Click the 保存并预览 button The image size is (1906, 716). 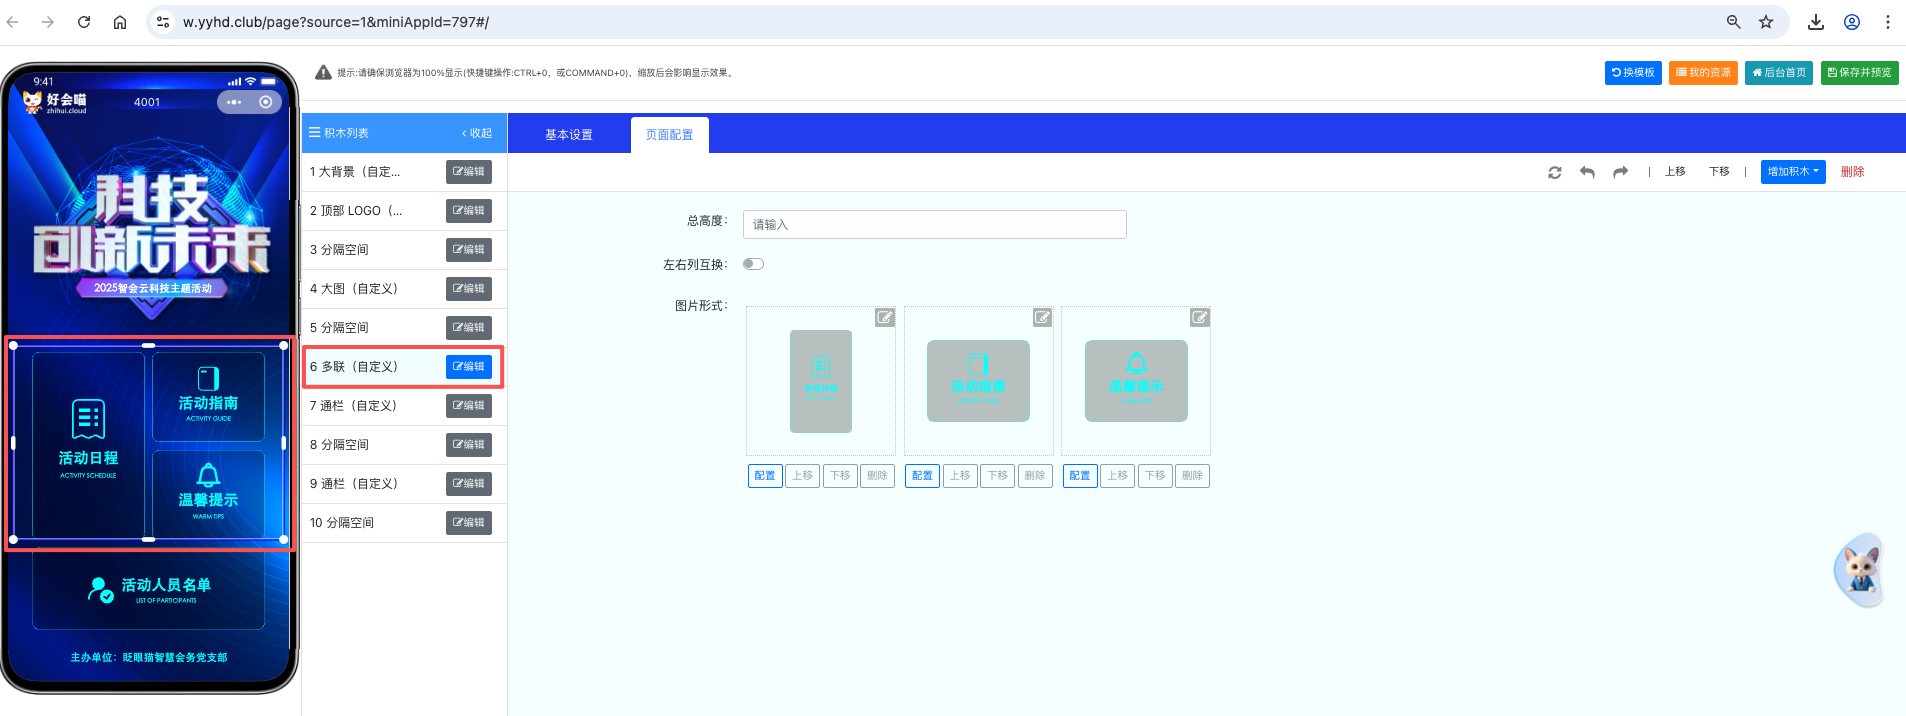click(x=1859, y=73)
